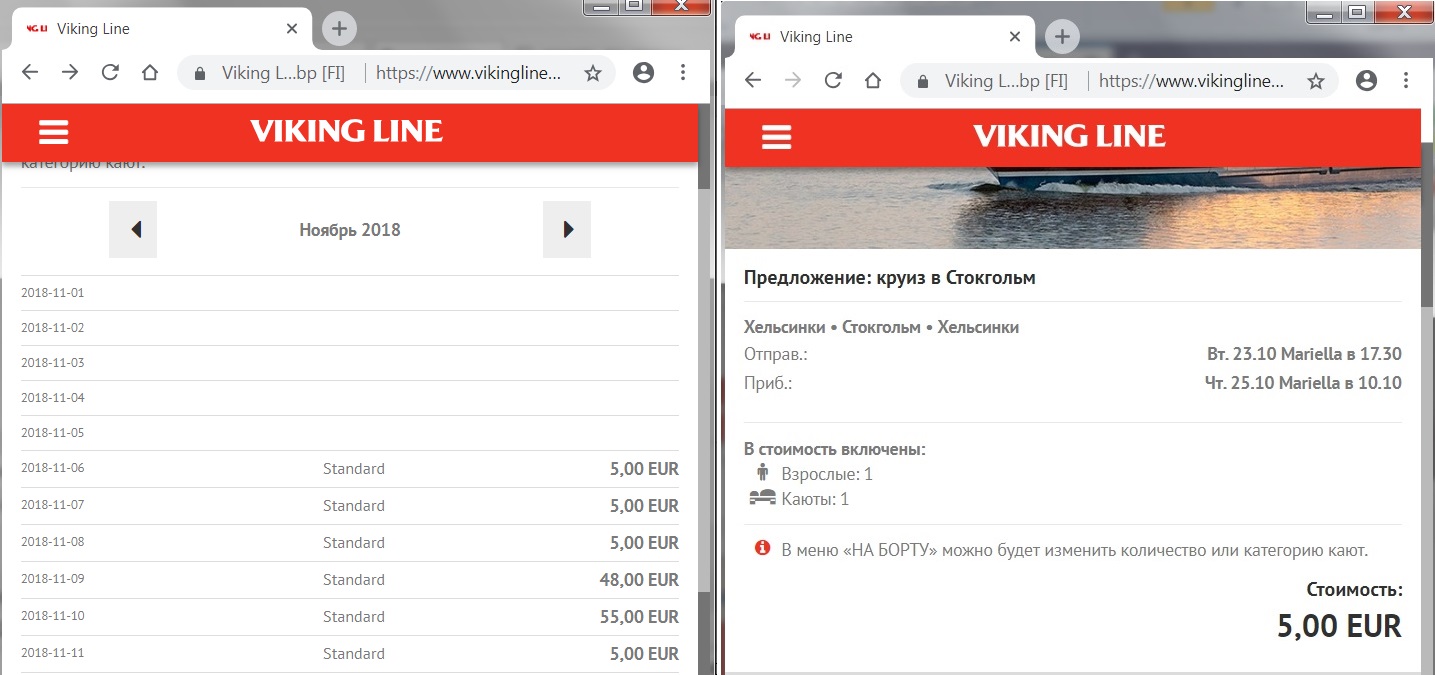Viewport: 1435px width, 675px height.
Task: Click Viking Line logo in right window
Action: pos(1069,136)
